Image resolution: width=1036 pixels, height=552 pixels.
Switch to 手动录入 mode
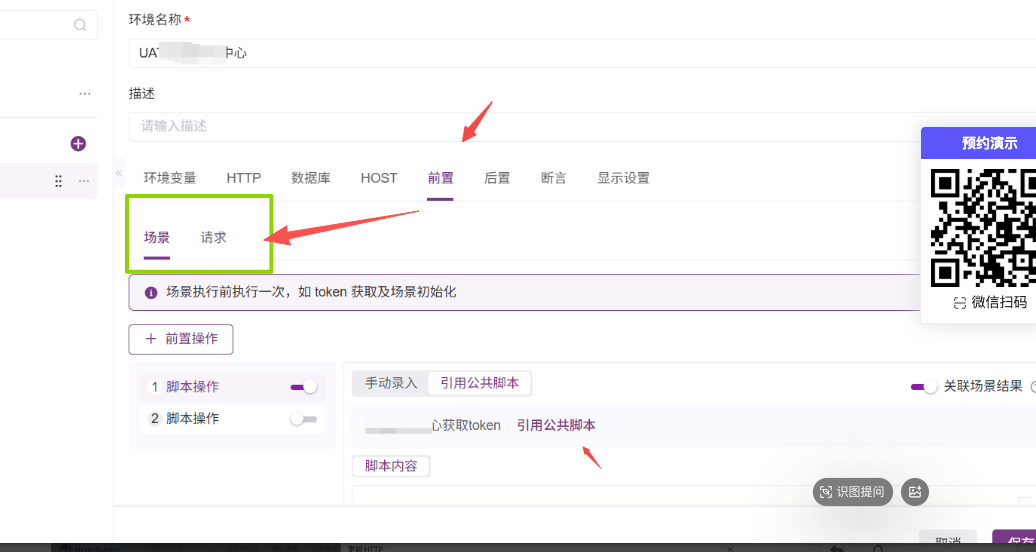point(391,383)
